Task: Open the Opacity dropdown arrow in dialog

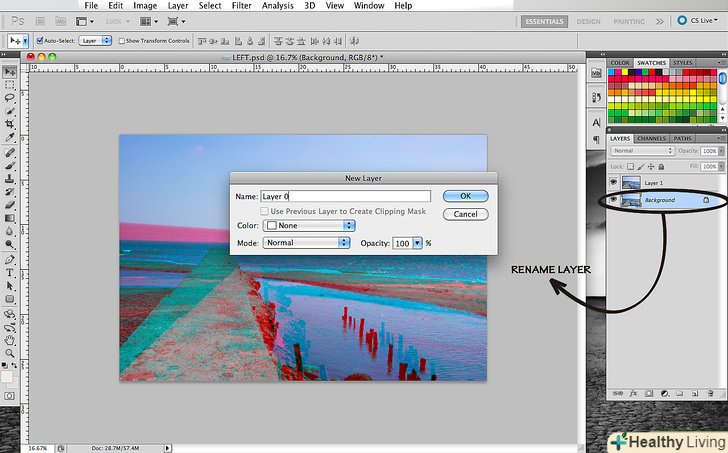Action: [x=418, y=243]
